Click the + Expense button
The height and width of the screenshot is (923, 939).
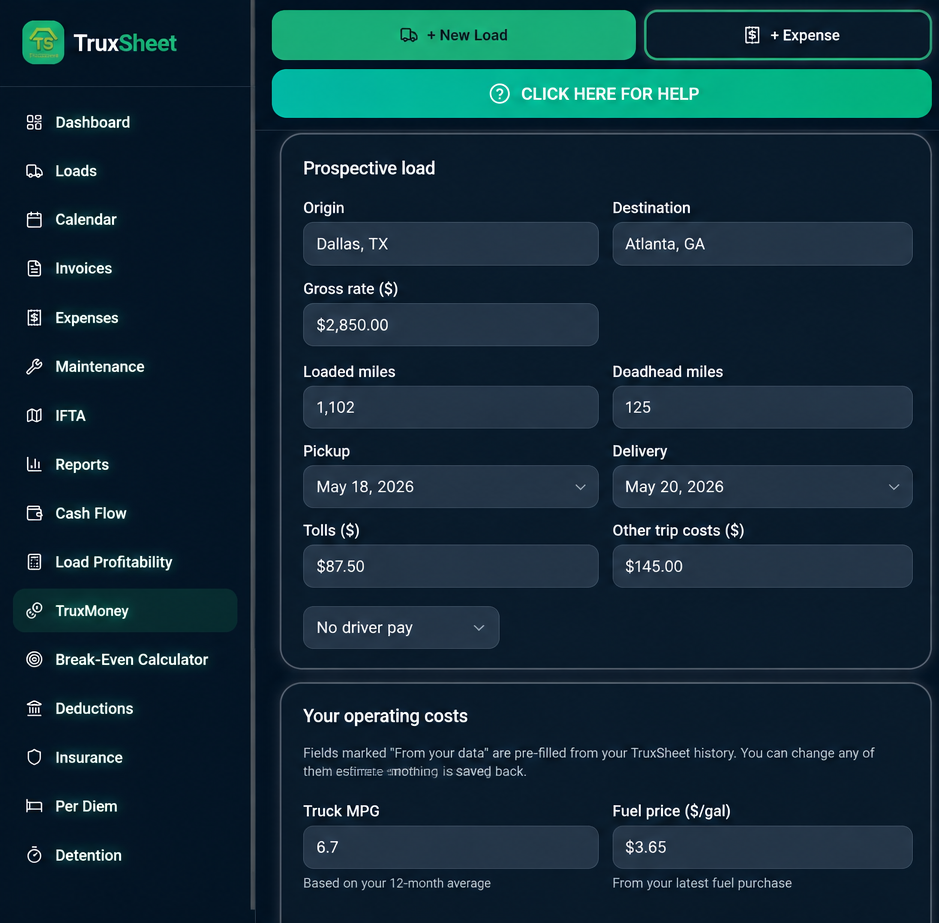click(x=787, y=35)
